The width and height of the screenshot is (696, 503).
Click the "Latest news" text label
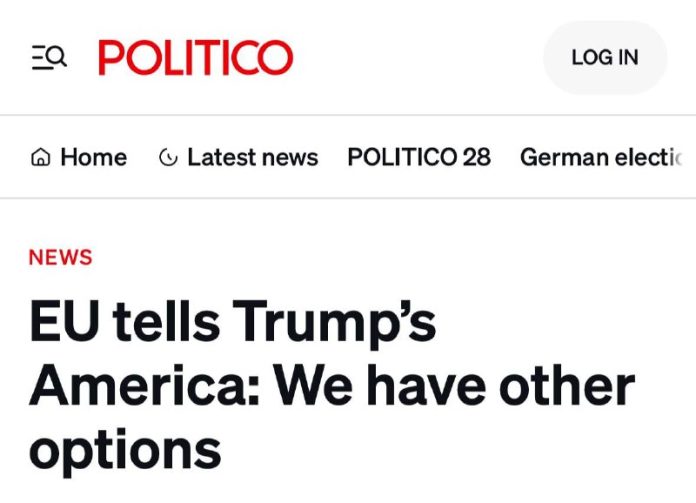pos(253,158)
